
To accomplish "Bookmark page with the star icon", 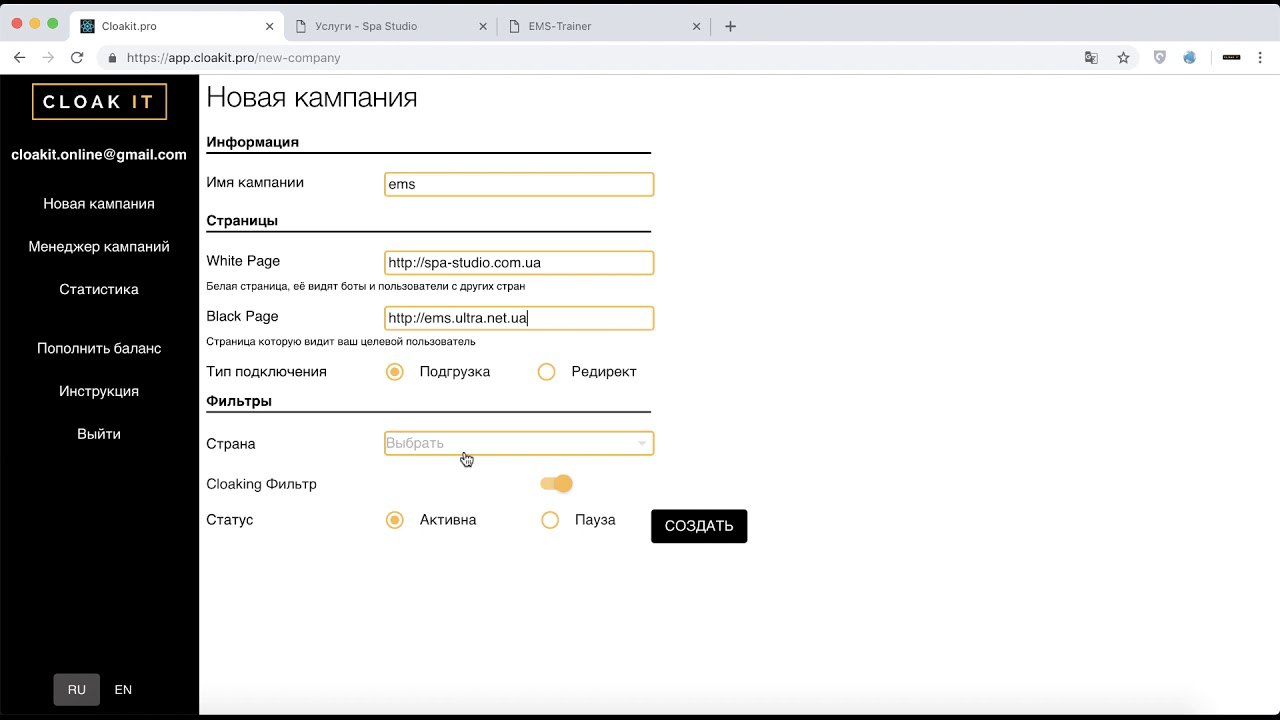I will (1123, 58).
